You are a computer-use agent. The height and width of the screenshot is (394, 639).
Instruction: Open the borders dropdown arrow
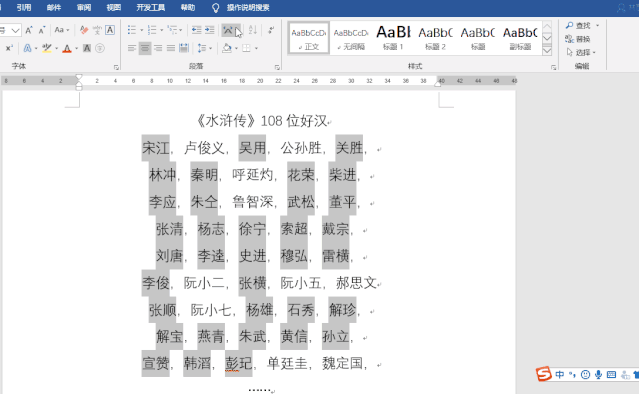coord(256,48)
